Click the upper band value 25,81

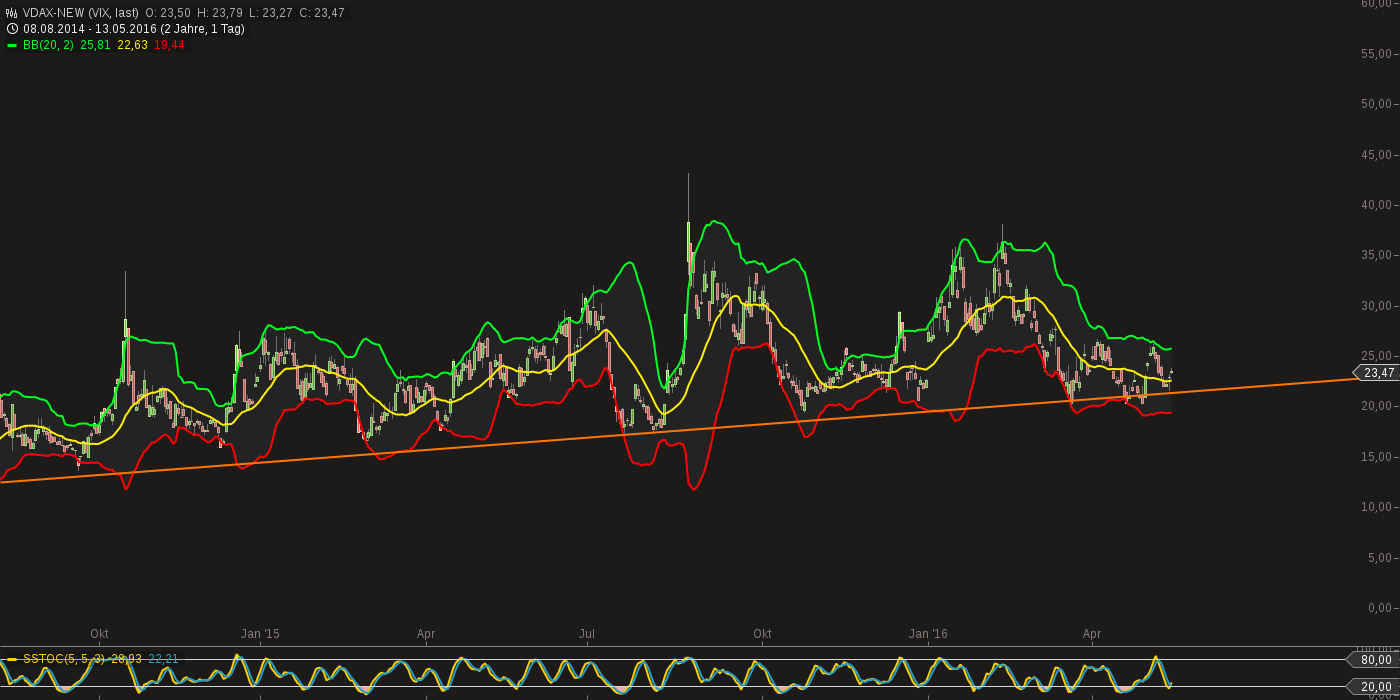[95, 45]
